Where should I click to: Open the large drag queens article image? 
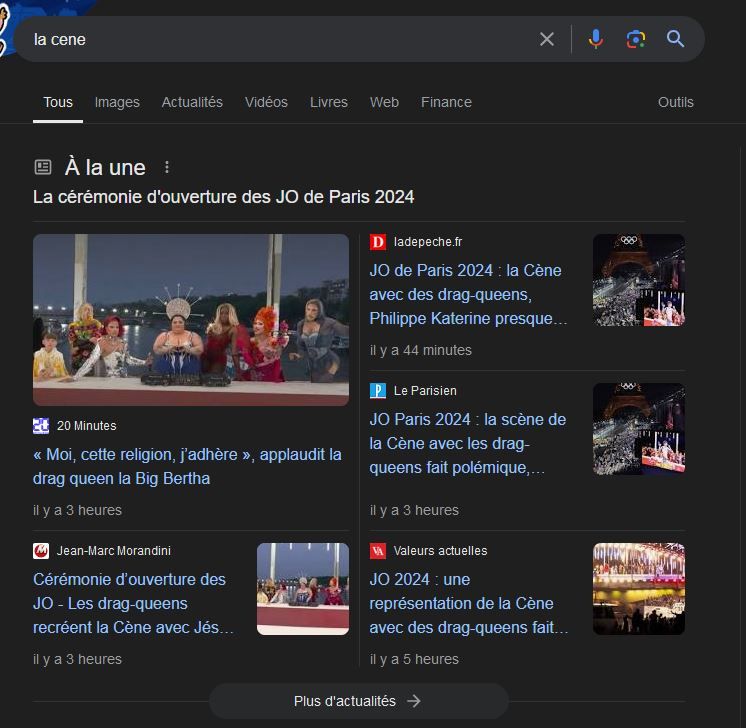coord(191,320)
